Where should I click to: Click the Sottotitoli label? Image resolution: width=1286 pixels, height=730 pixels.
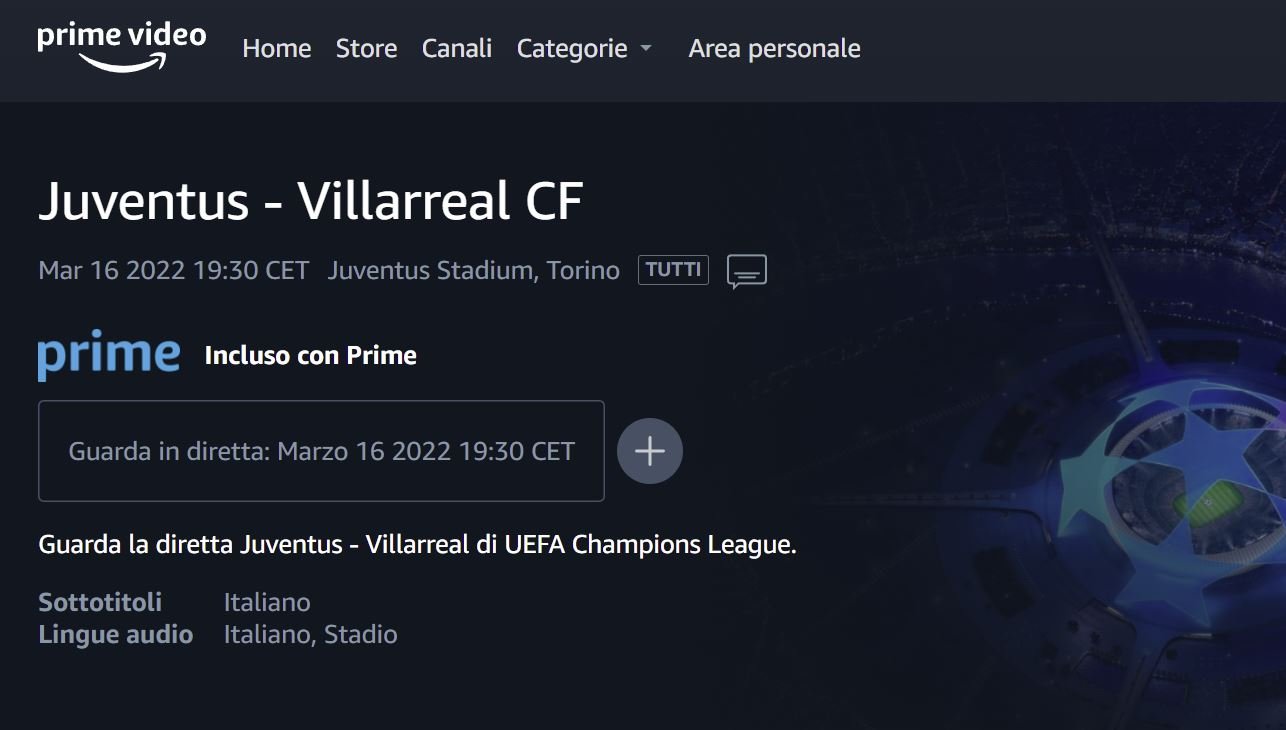click(x=100, y=602)
